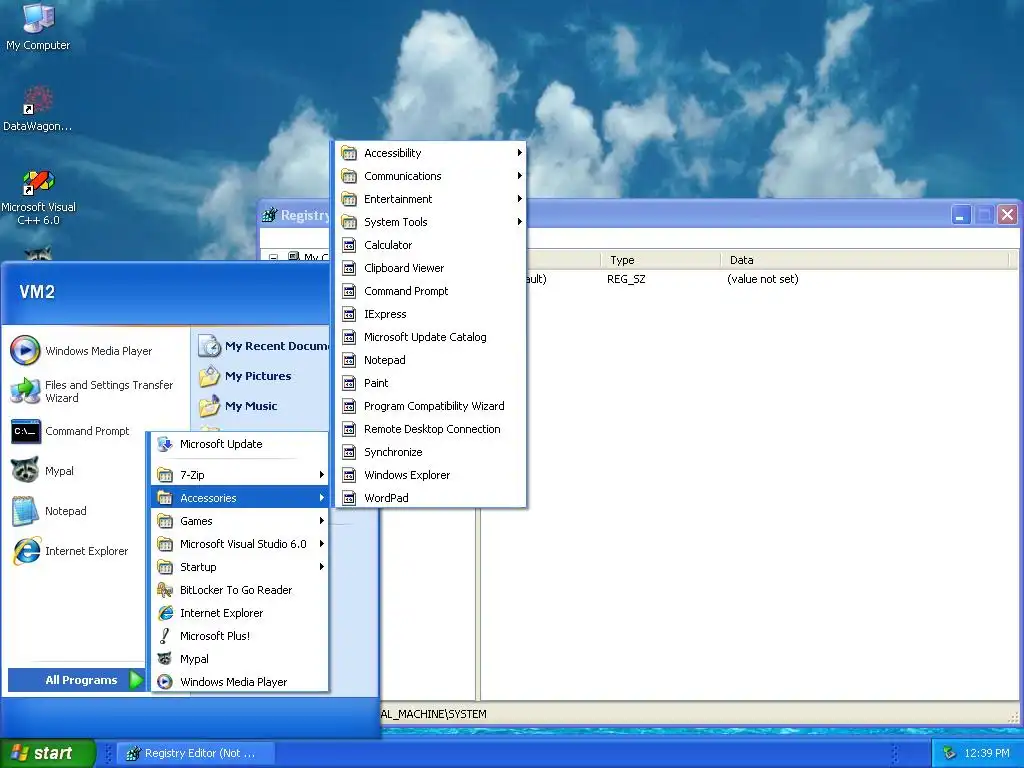The height and width of the screenshot is (768, 1024).
Task: Open Microsoft Update Catalog entry
Action: tap(430, 337)
